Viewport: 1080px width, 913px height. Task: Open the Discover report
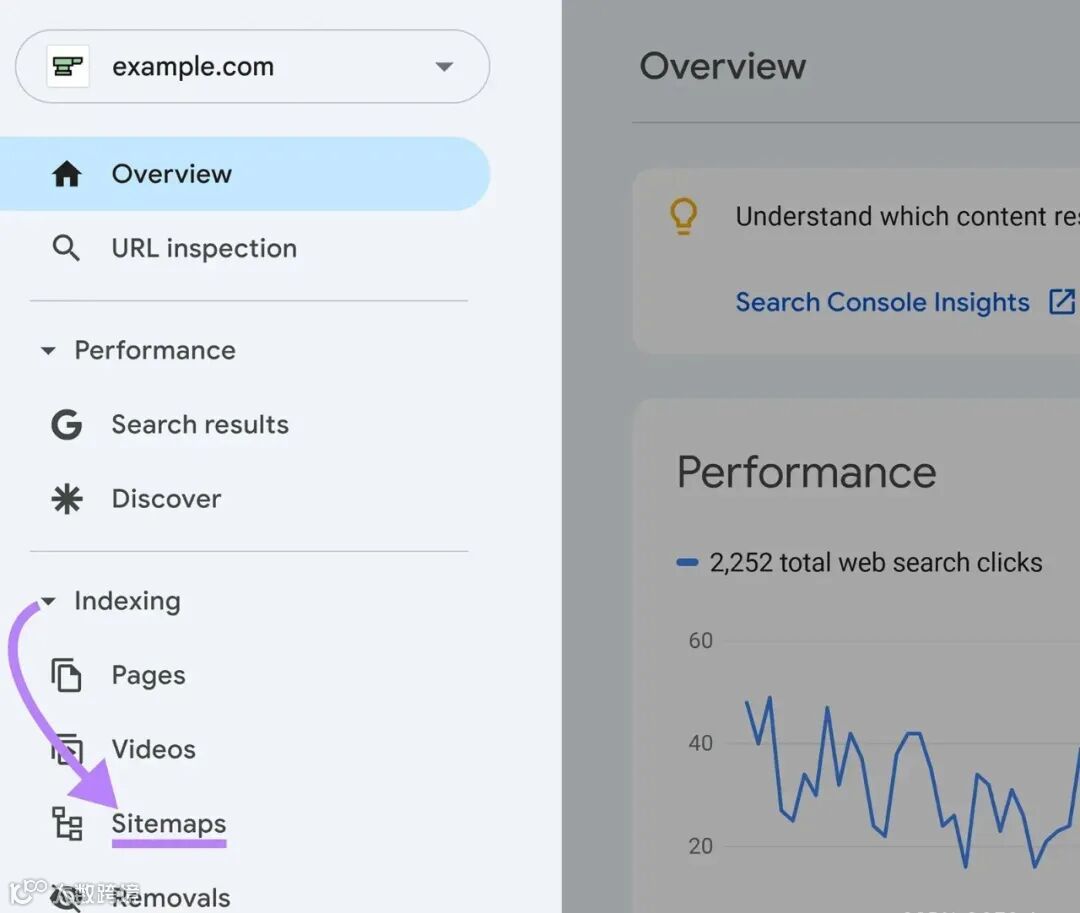click(167, 499)
